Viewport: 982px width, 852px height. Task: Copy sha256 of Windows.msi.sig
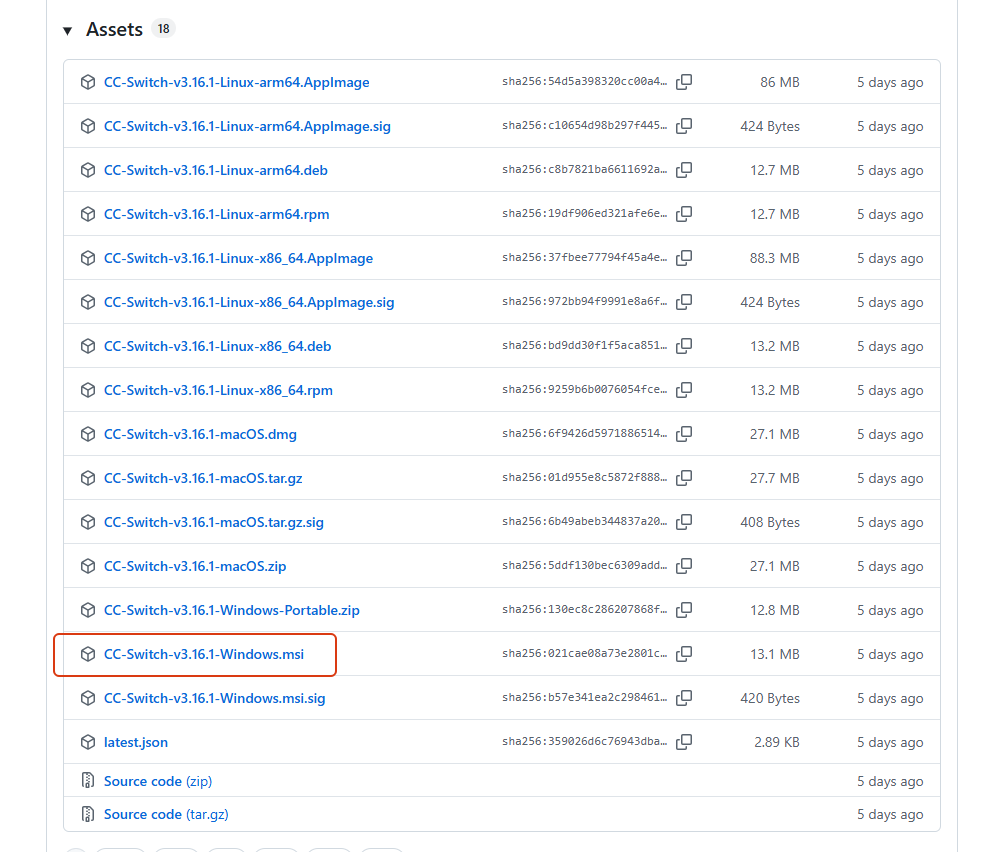684,698
